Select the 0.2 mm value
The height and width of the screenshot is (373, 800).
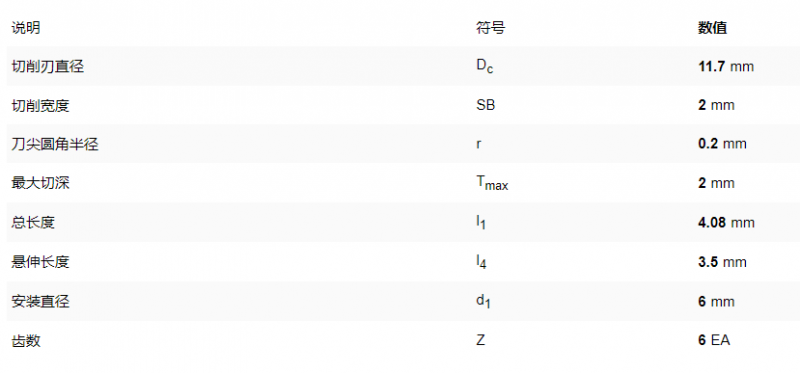point(722,144)
